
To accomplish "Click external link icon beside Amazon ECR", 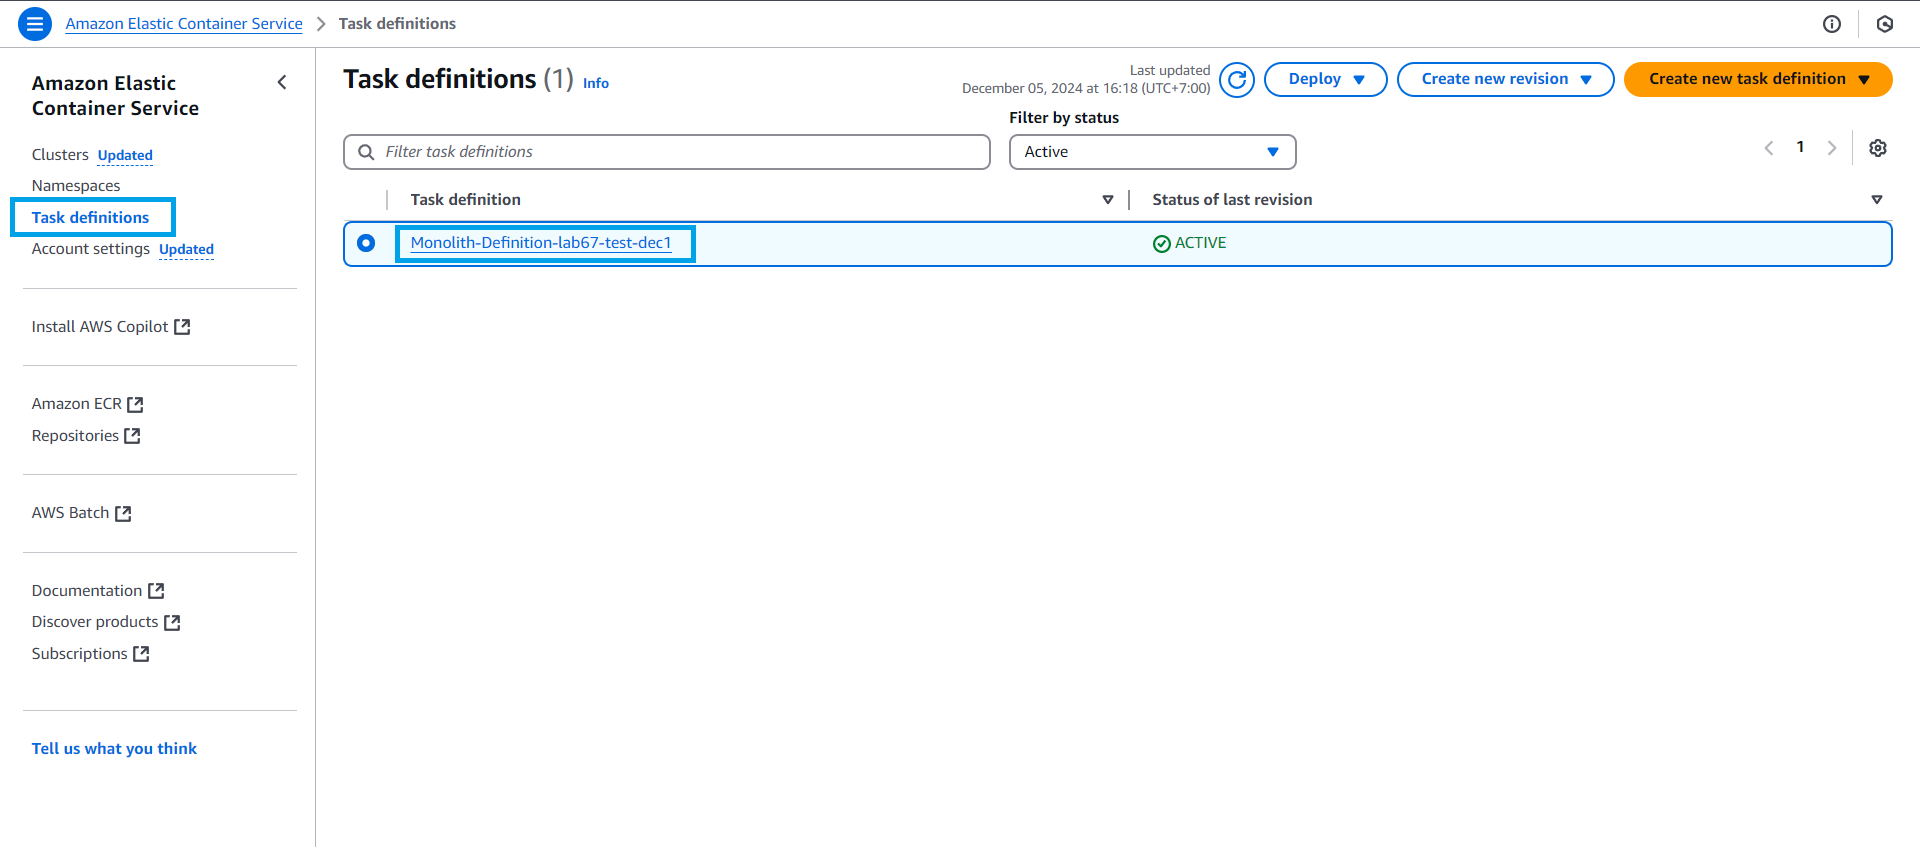I will (x=135, y=404).
